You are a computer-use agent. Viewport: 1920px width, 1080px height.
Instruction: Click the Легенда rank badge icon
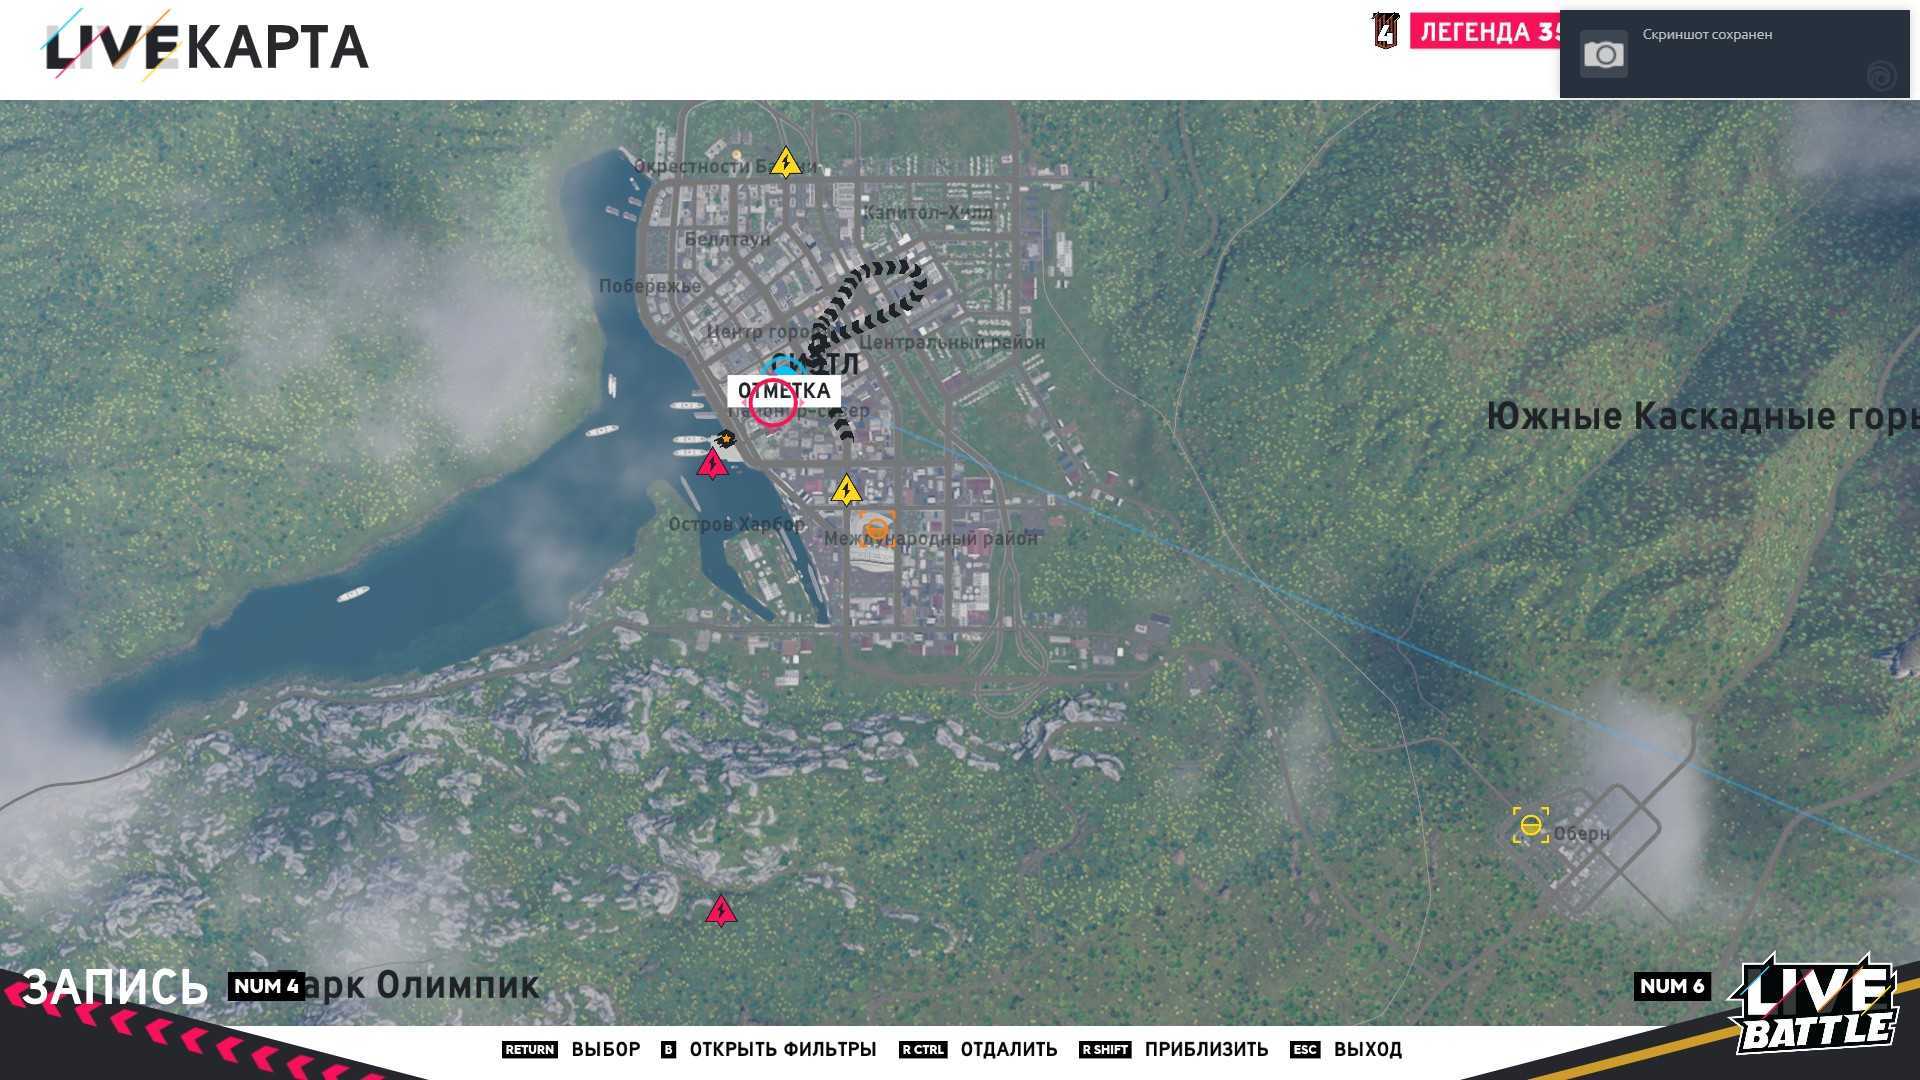tap(1385, 31)
